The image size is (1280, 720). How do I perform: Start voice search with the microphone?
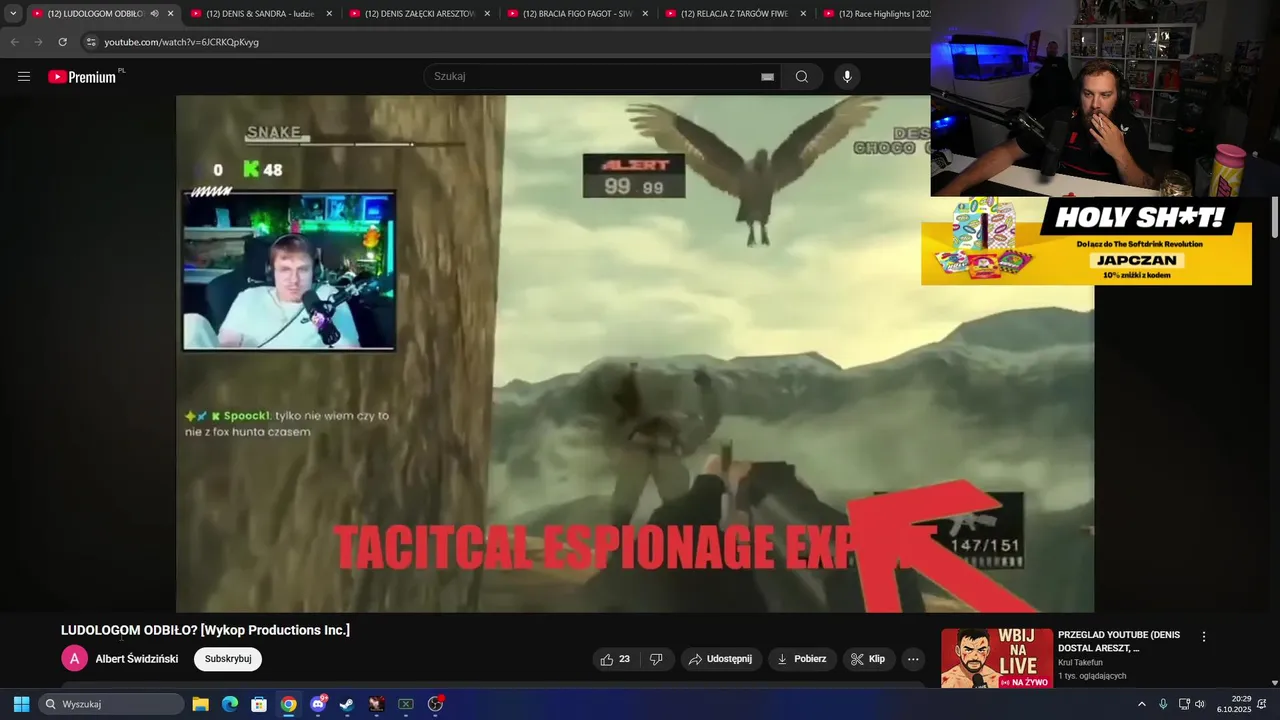847,76
